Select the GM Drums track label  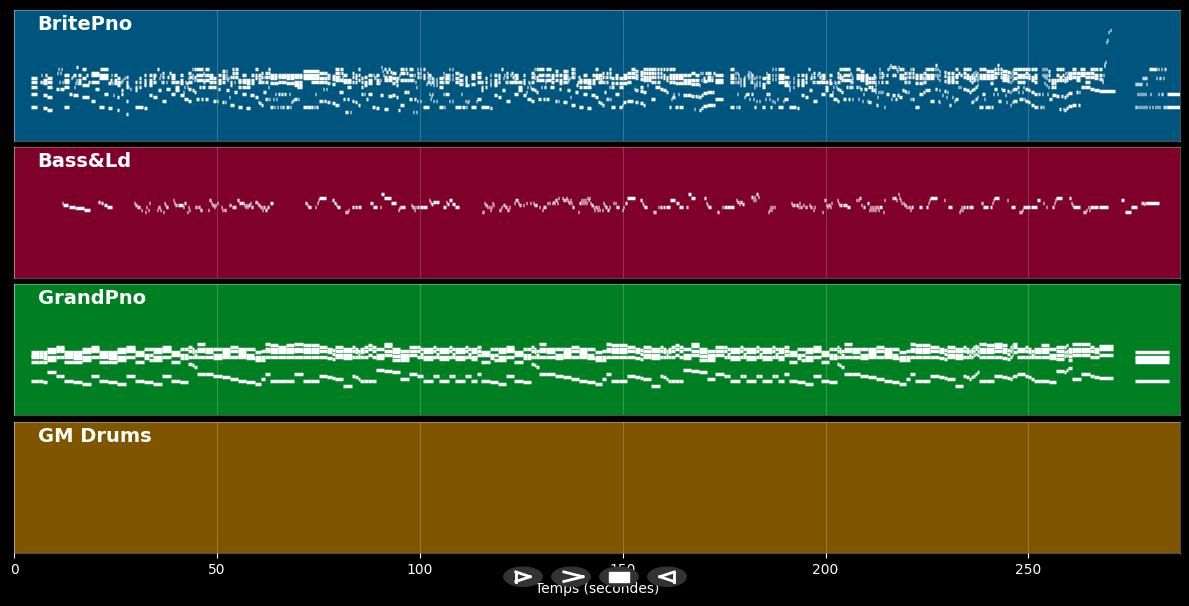95,436
